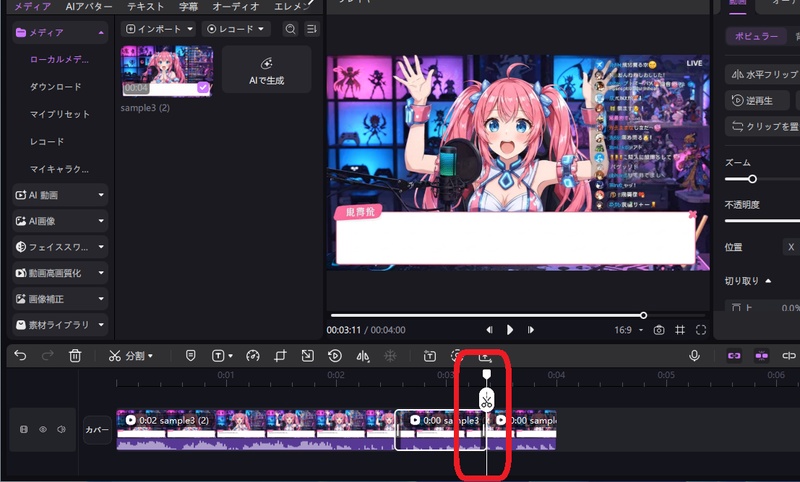
Task: Click the preview progress slider handle
Action: [643, 315]
